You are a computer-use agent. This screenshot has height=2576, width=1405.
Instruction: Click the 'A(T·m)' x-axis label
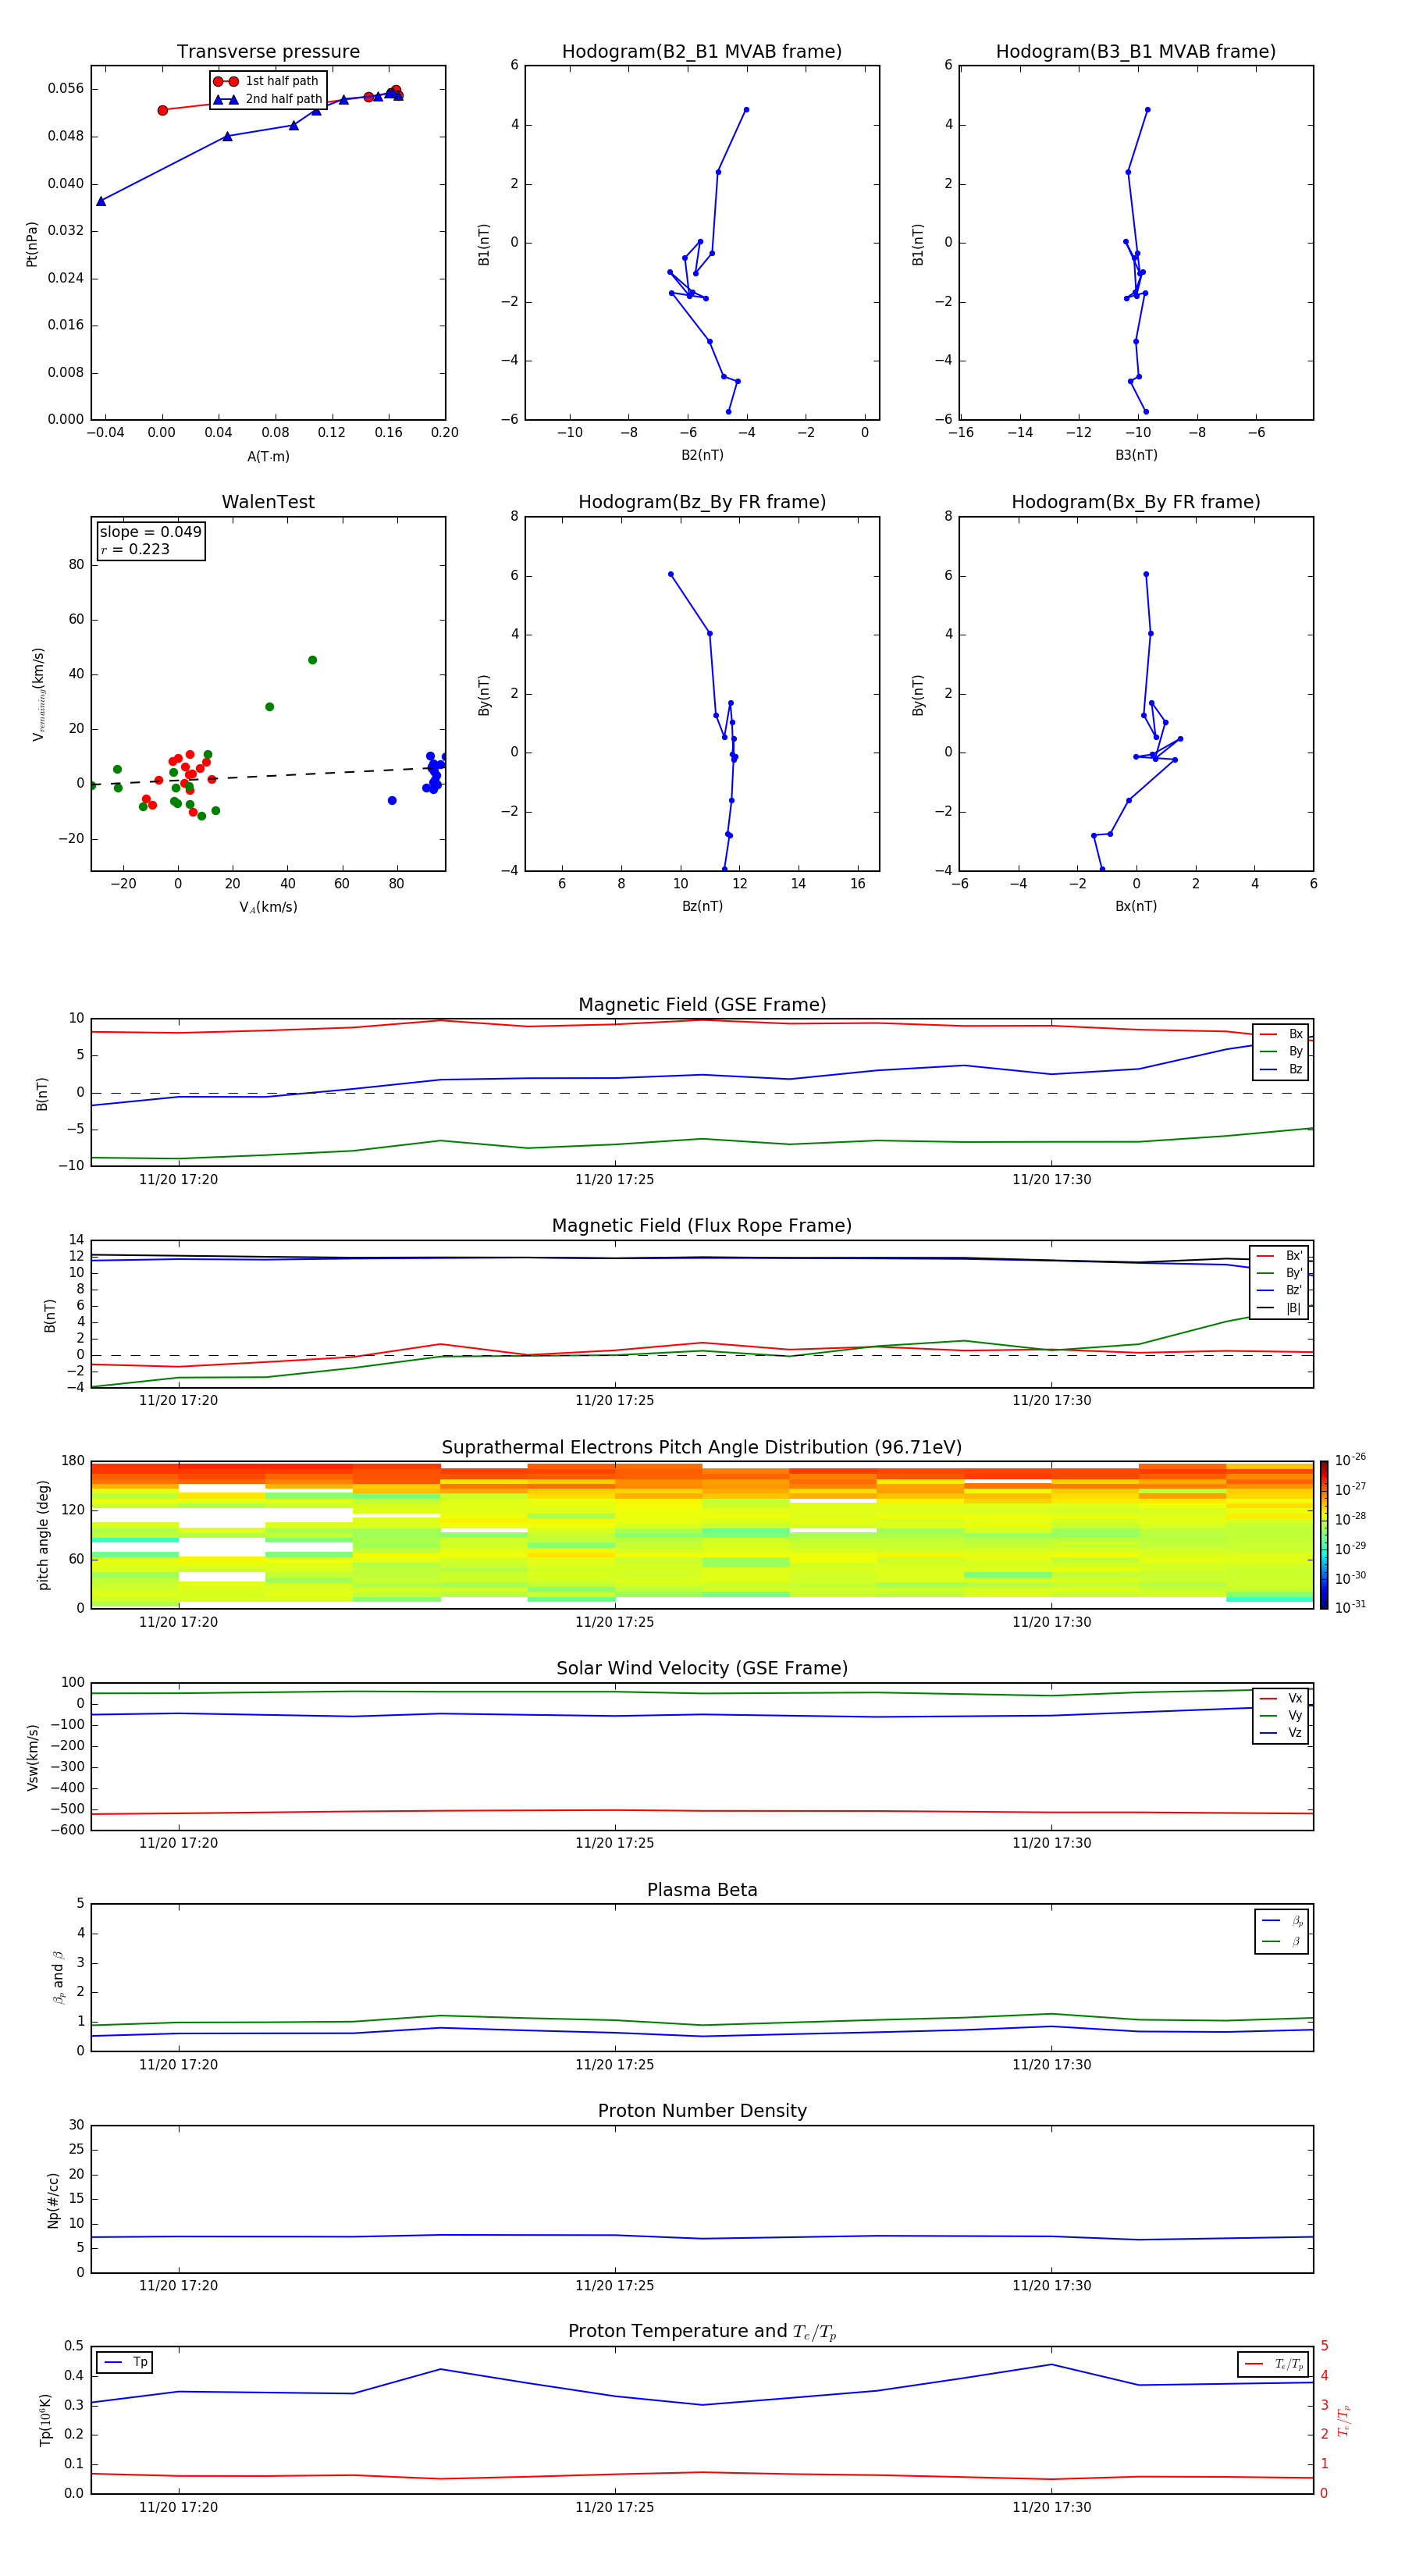coord(268,457)
